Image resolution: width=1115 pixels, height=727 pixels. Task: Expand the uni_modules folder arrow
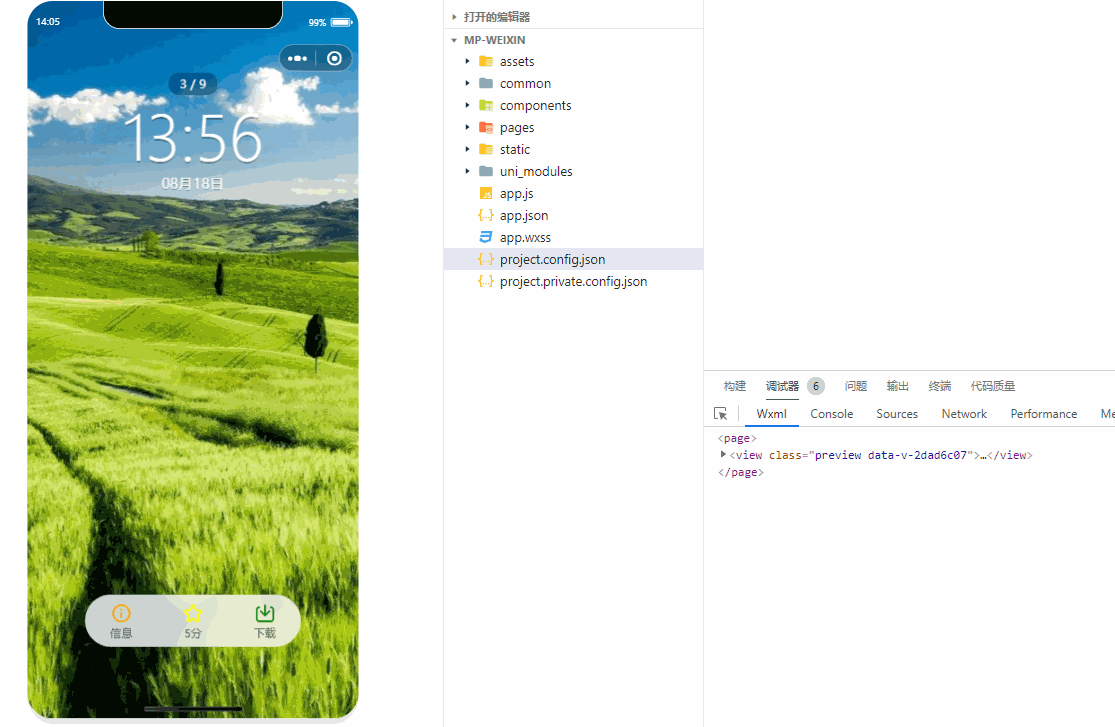tap(467, 171)
